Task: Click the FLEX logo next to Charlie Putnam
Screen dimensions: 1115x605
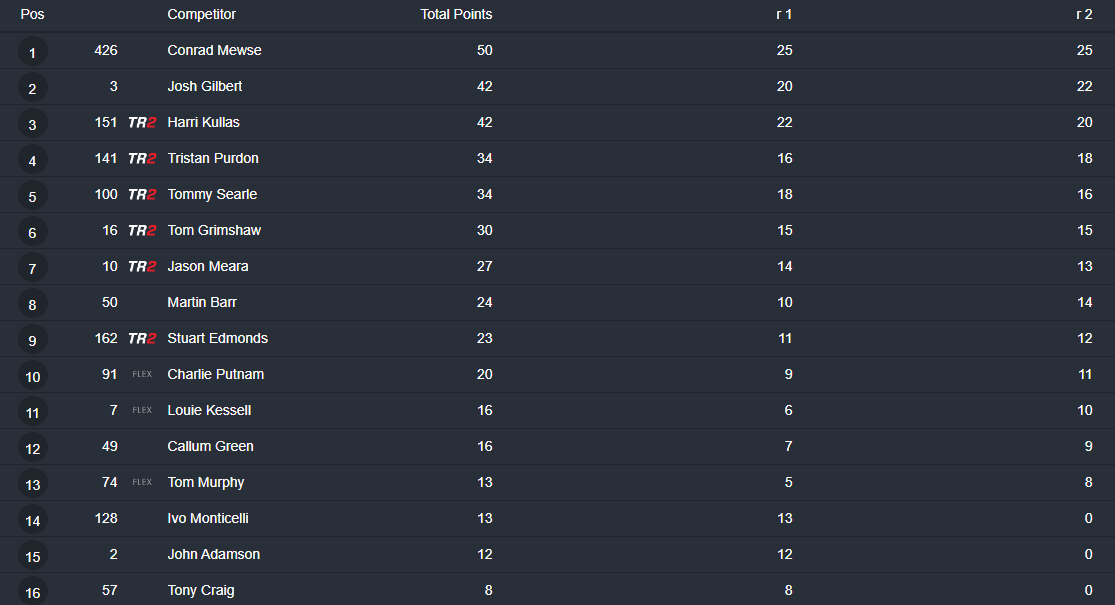Action: (x=142, y=374)
